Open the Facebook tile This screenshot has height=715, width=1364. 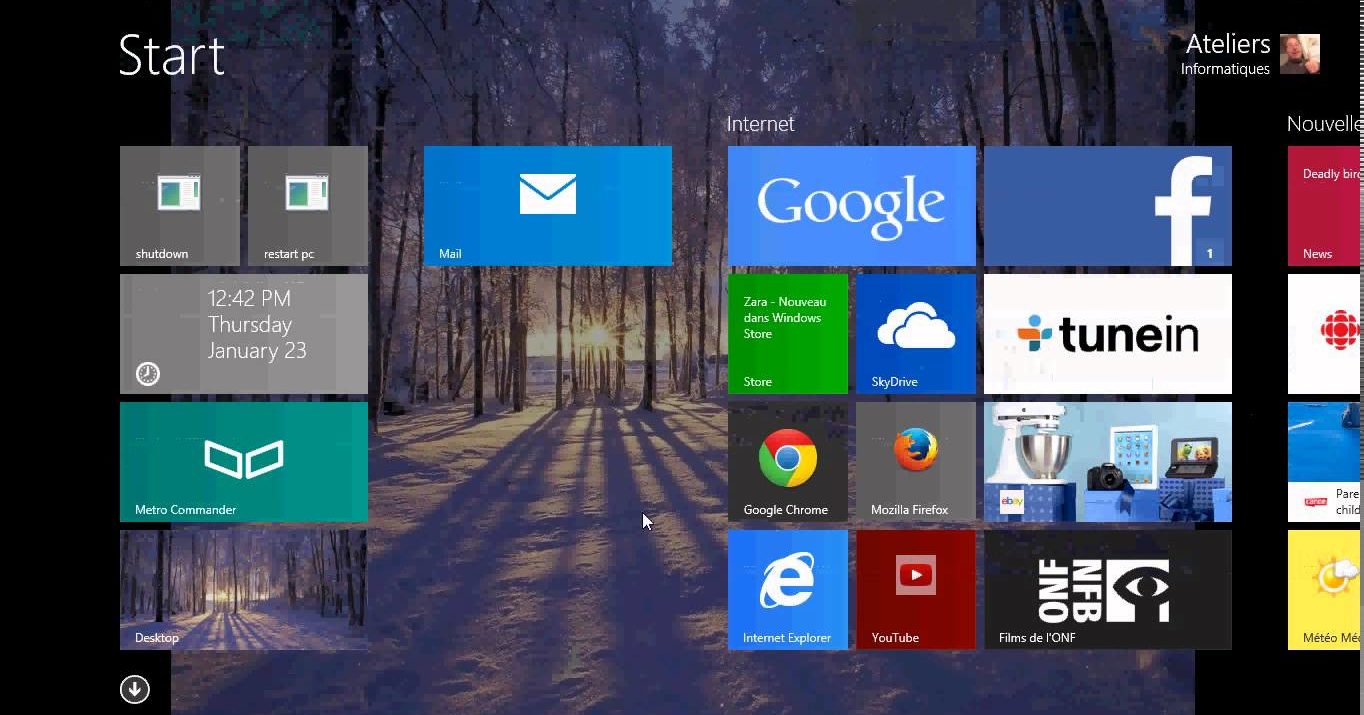(x=1107, y=205)
